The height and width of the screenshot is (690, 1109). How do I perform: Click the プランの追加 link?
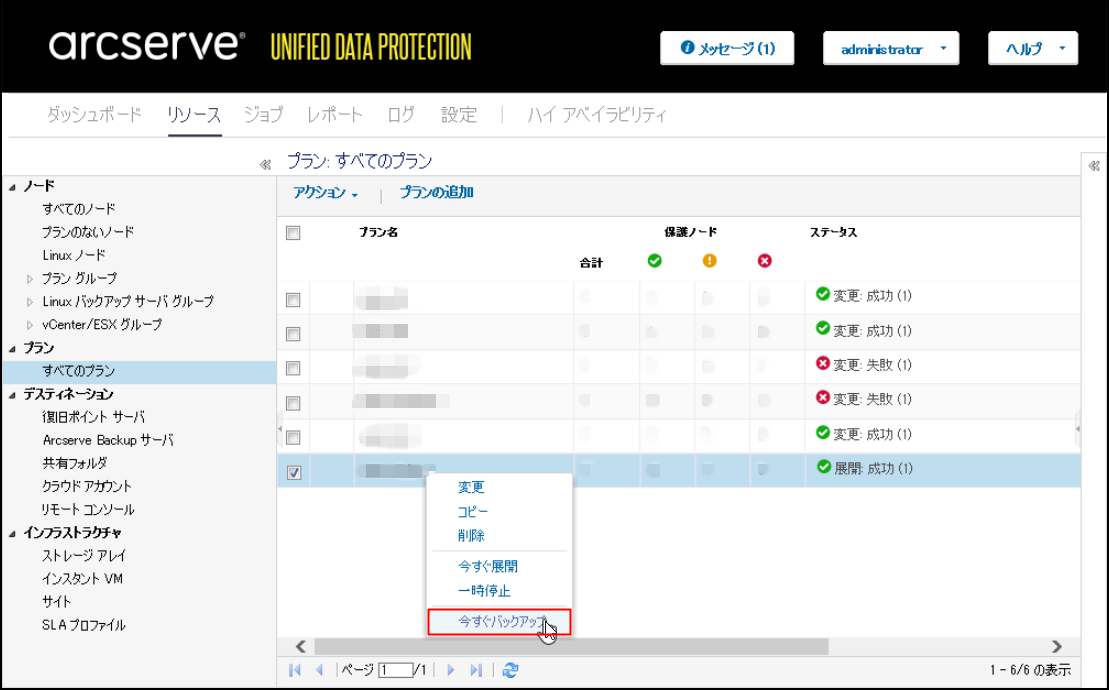(436, 192)
